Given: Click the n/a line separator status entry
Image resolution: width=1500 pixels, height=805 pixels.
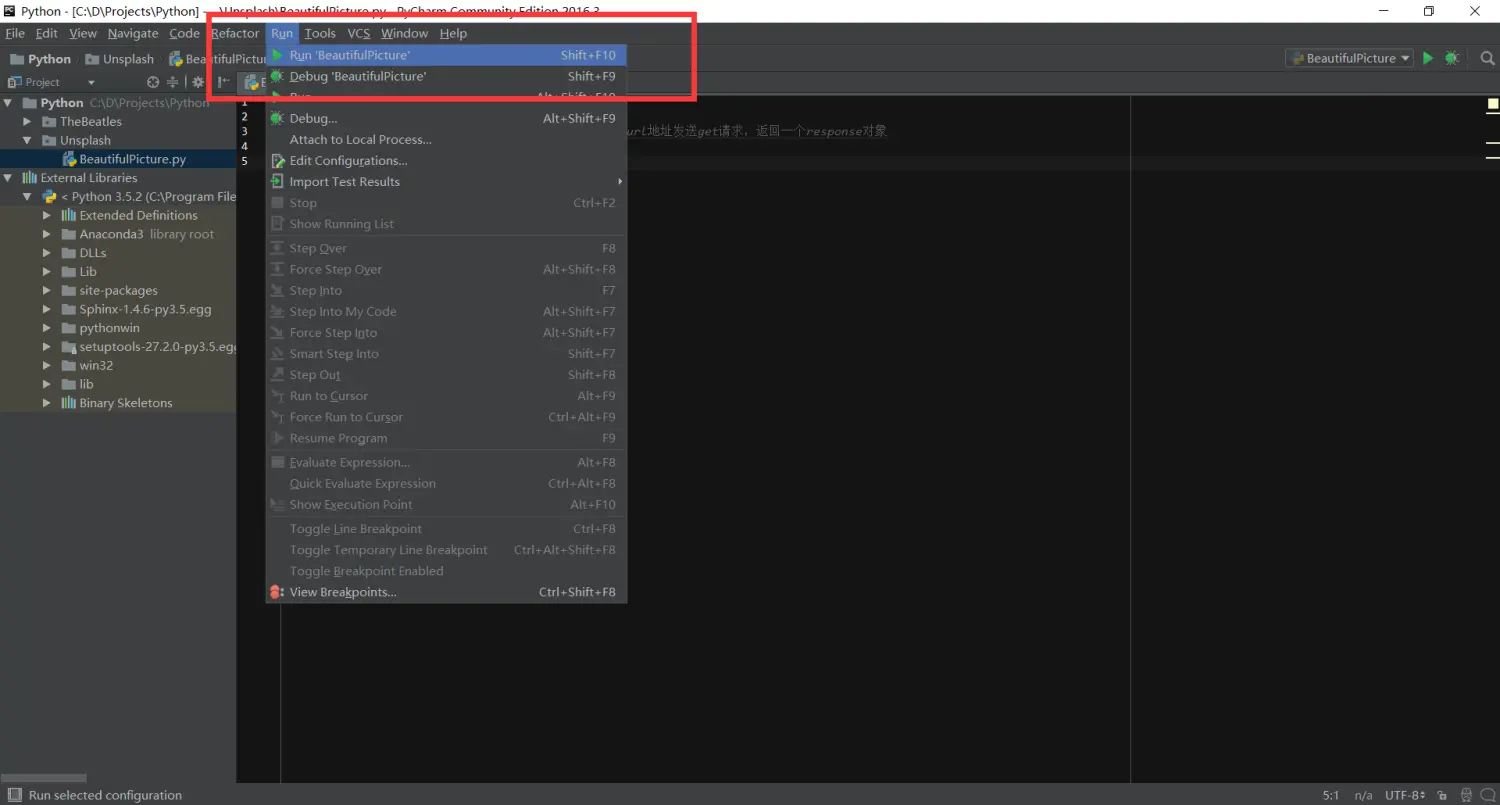Looking at the screenshot, I should (x=1363, y=795).
